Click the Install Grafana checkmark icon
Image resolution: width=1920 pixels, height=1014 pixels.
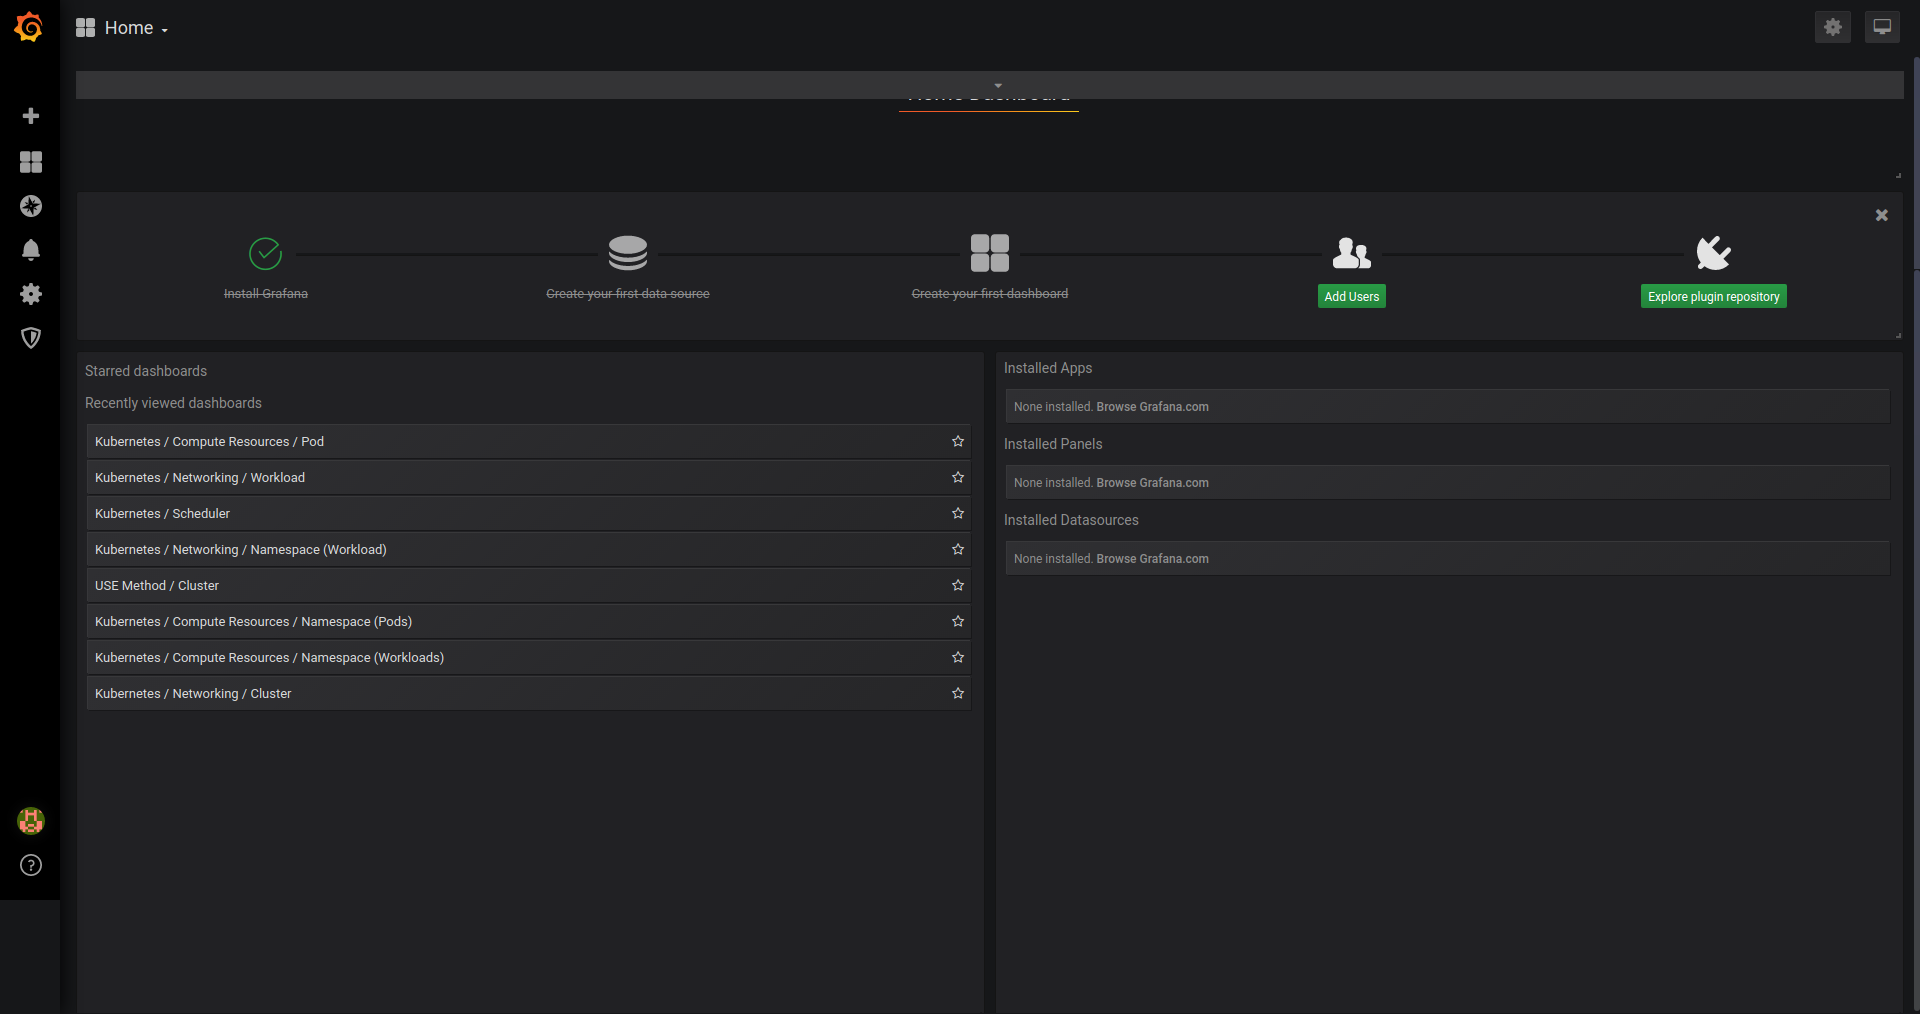pos(266,253)
